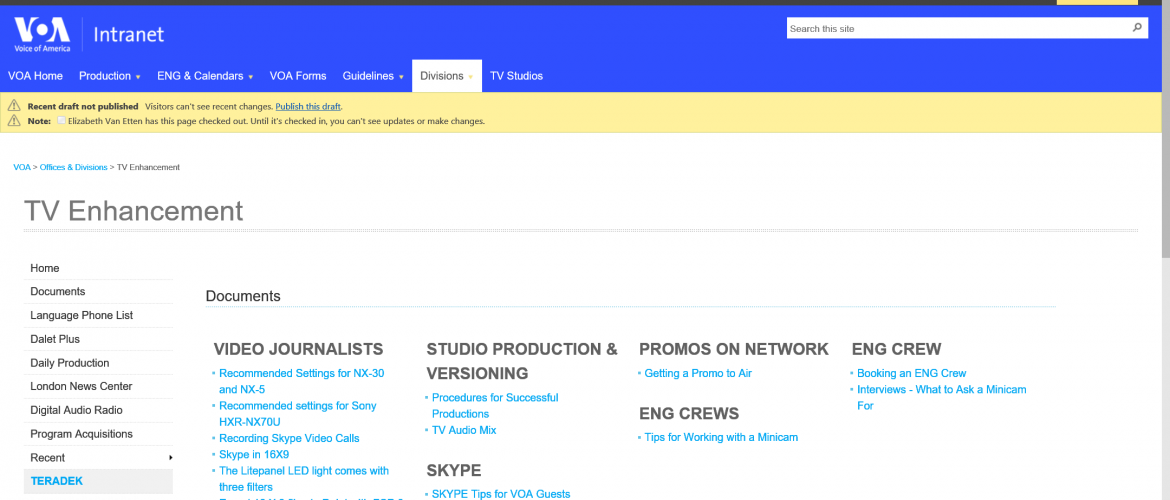Open Offices & Divisions breadcrumb
The width and height of the screenshot is (1170, 500).
point(73,167)
